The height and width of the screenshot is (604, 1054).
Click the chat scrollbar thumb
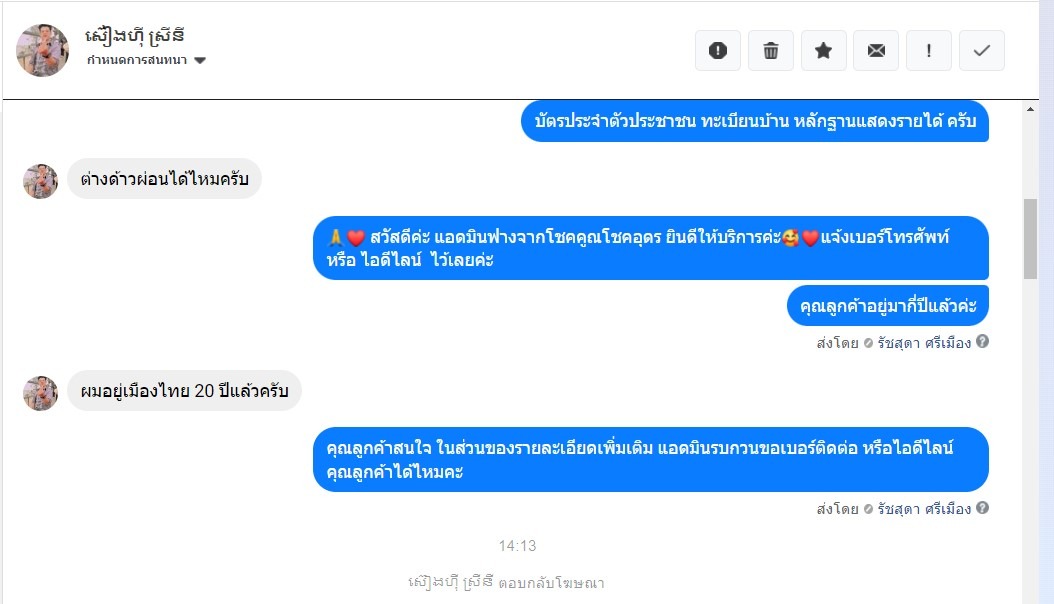[x=1030, y=239]
